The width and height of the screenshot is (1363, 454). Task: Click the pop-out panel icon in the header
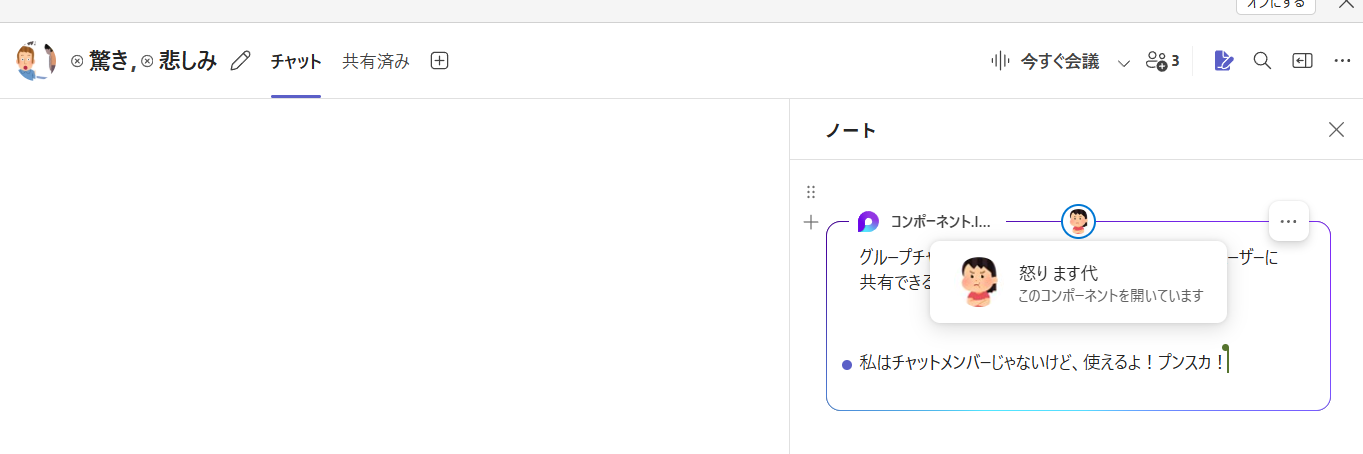pos(1302,61)
